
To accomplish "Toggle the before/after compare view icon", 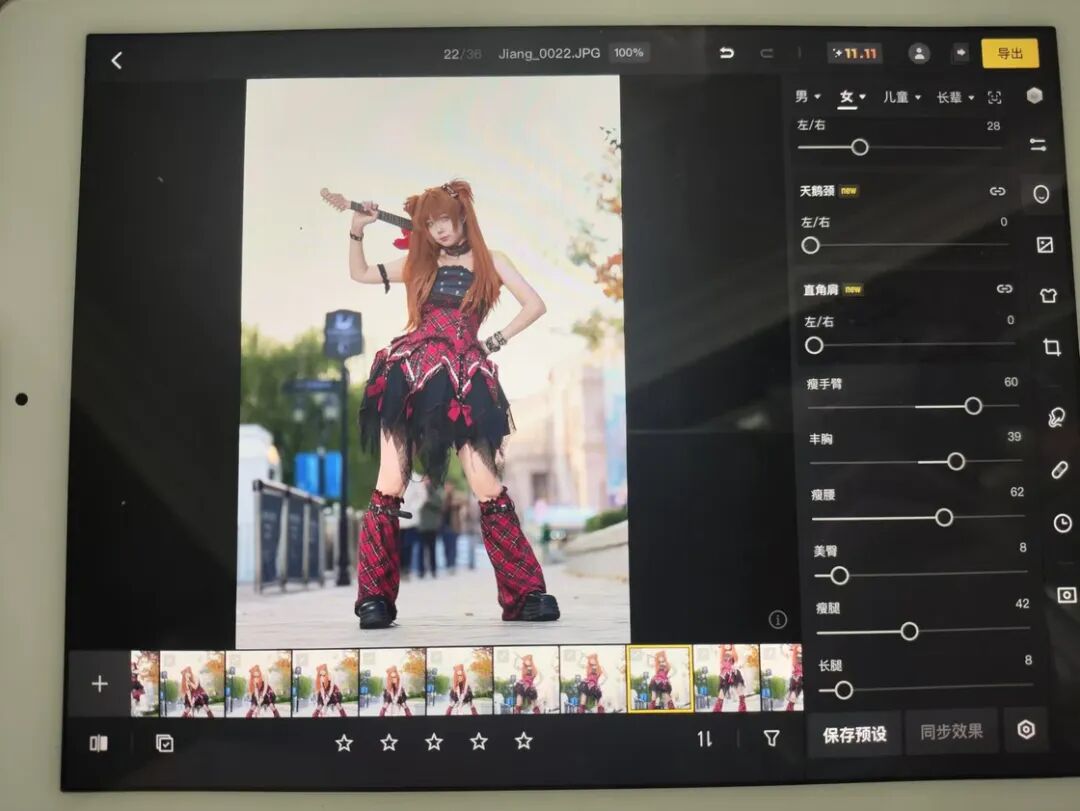I will point(98,743).
